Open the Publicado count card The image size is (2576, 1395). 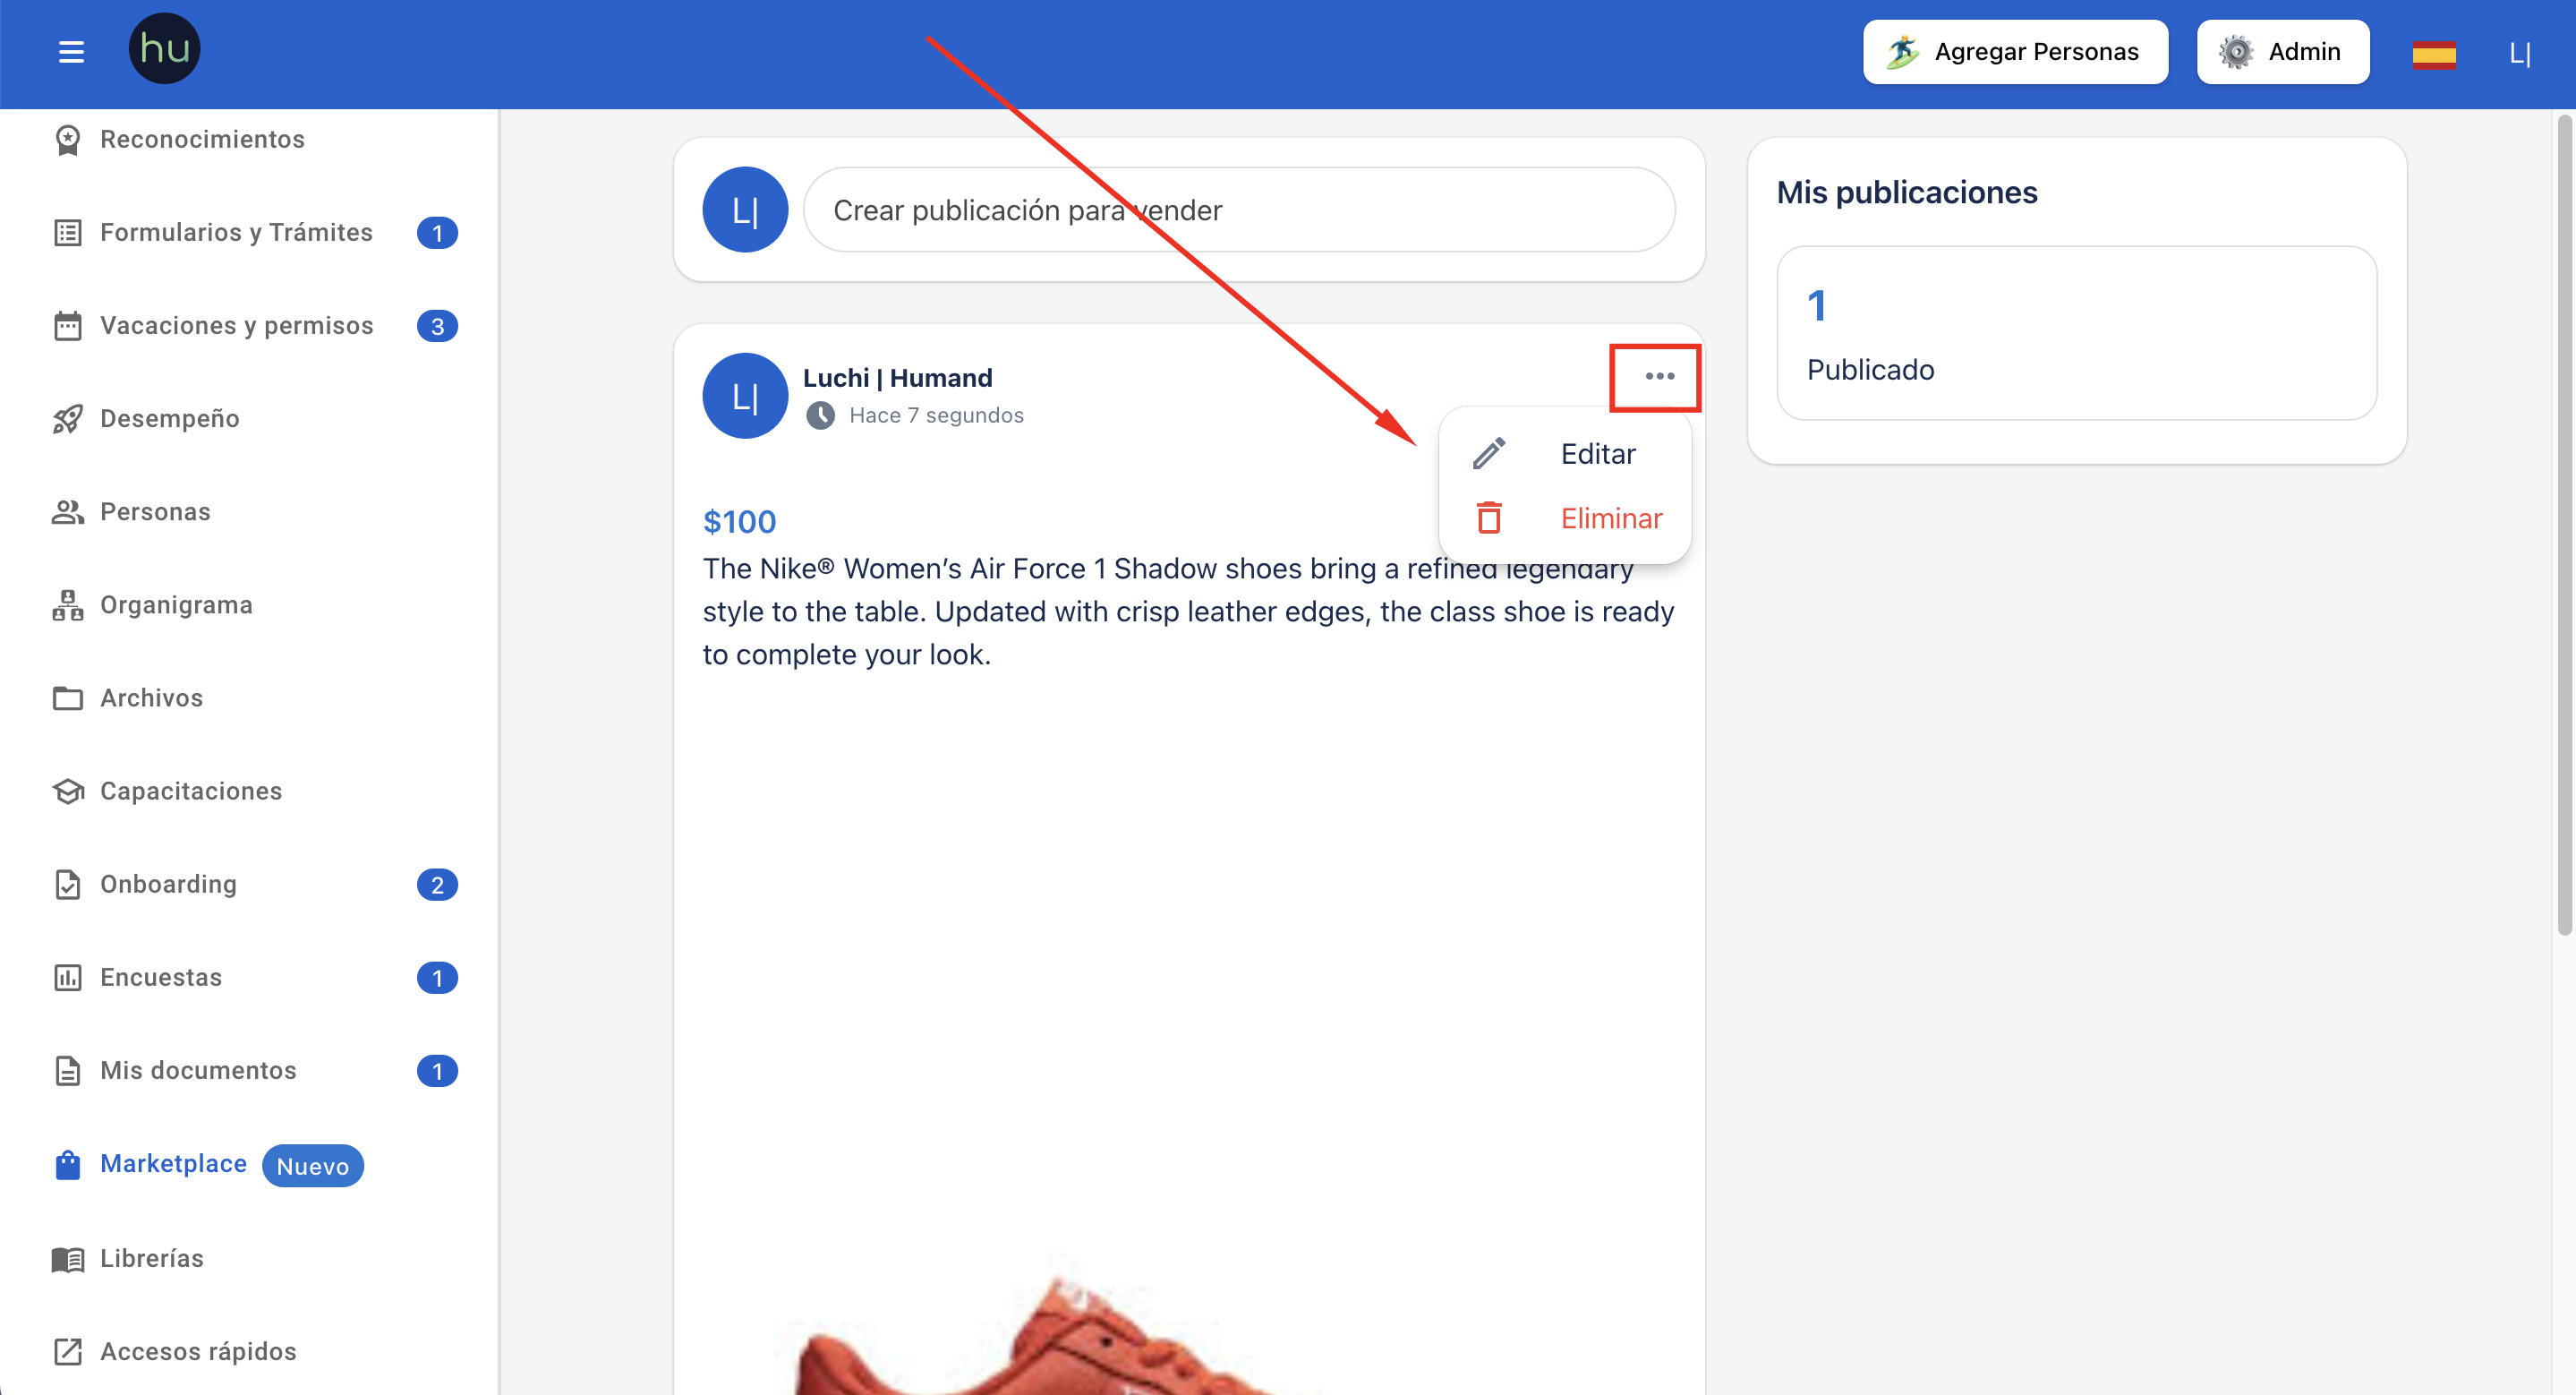click(2076, 333)
